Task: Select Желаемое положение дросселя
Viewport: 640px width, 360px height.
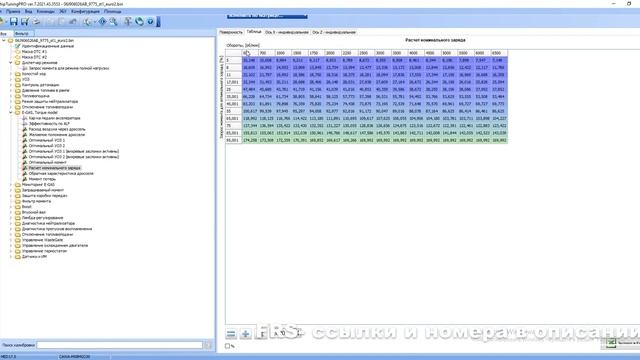Action: coord(57,135)
